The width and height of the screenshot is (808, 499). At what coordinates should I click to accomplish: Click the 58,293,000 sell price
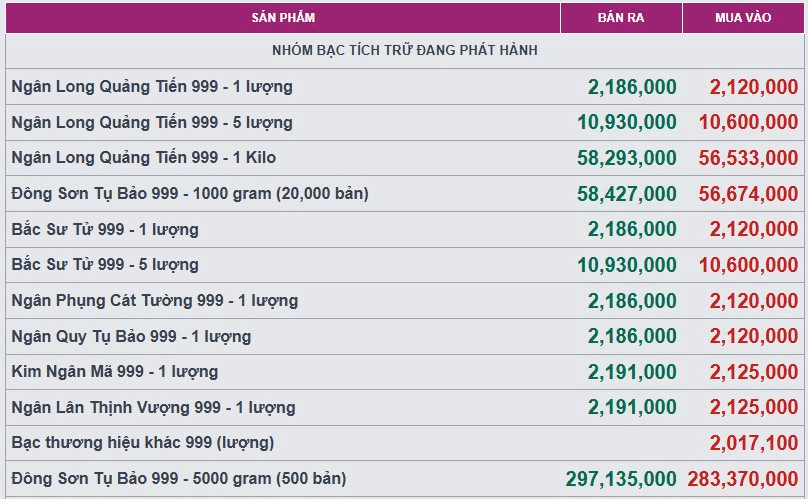tap(627, 158)
